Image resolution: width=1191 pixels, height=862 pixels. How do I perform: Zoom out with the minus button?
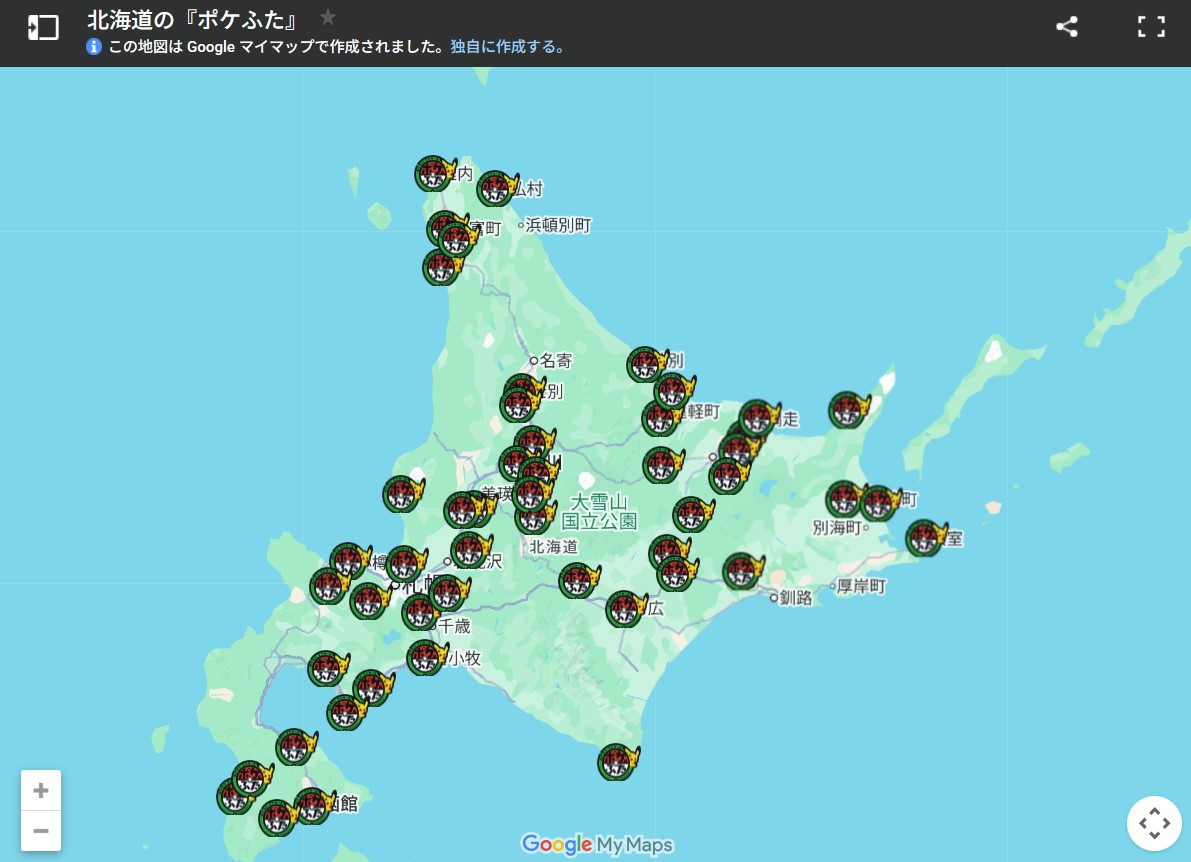point(41,831)
